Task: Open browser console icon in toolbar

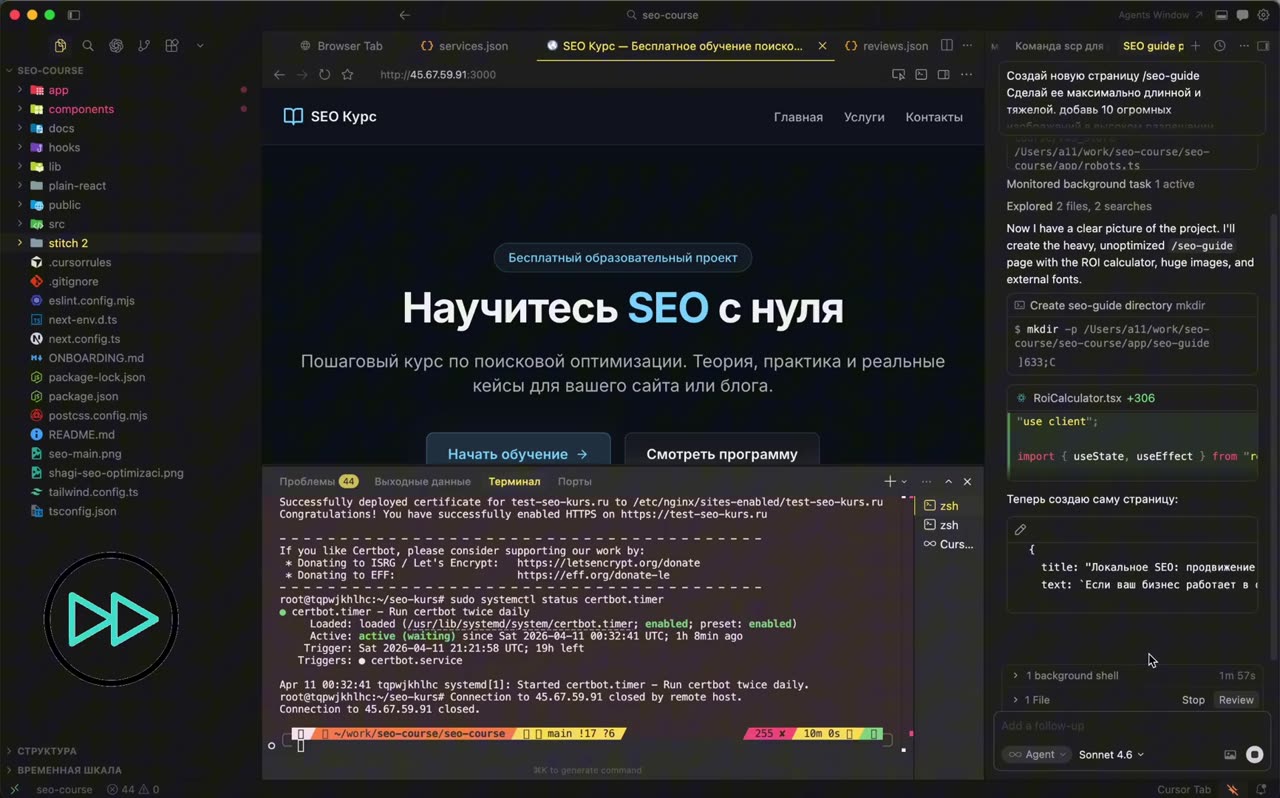Action: pos(921,75)
